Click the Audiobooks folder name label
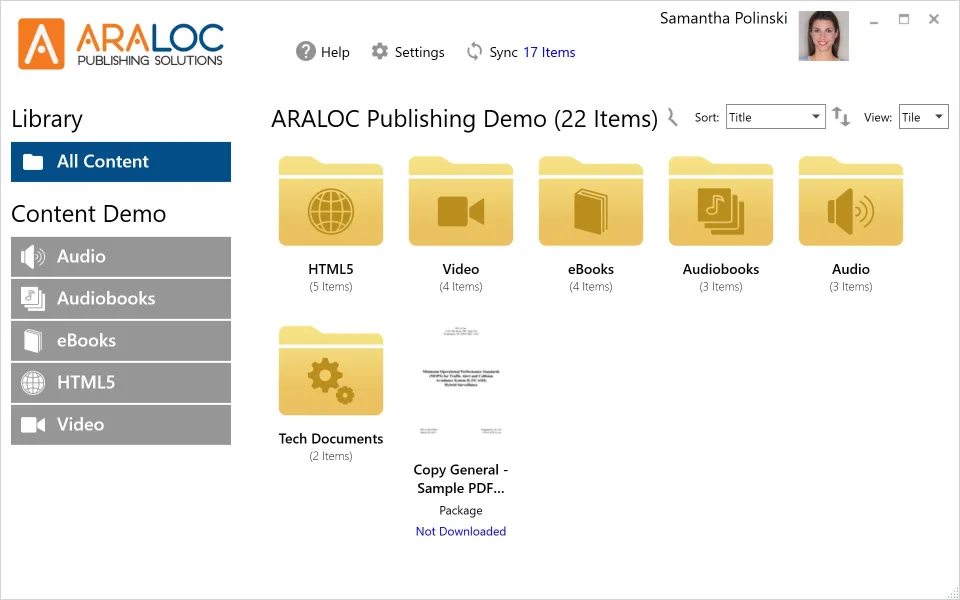The width and height of the screenshot is (960, 600). 721,269
